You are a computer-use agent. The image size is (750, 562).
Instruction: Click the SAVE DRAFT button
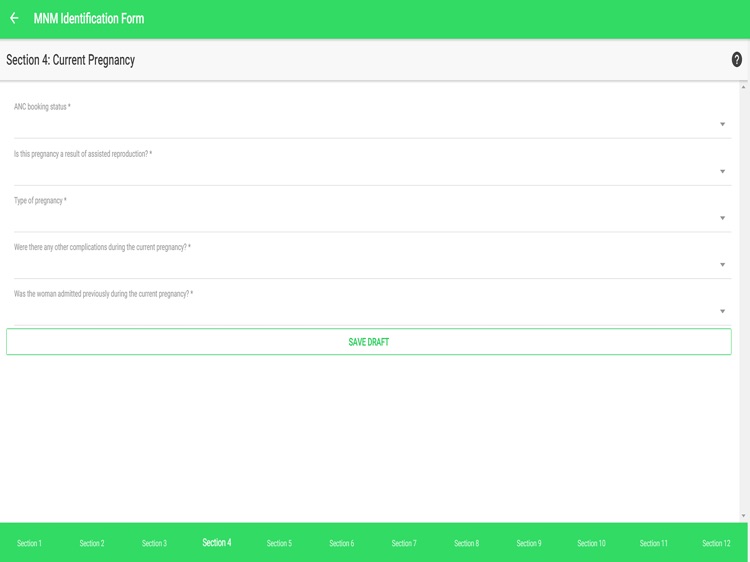(x=369, y=342)
